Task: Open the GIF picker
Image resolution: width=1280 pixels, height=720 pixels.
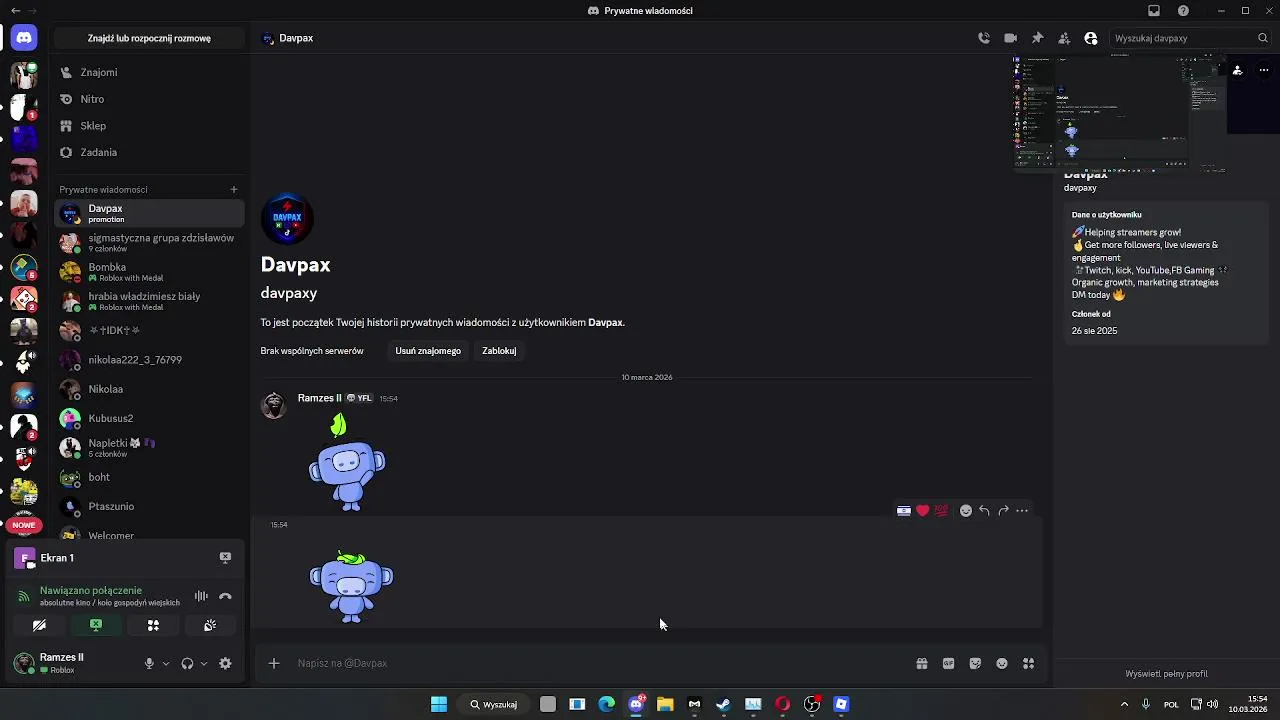Action: coord(948,663)
